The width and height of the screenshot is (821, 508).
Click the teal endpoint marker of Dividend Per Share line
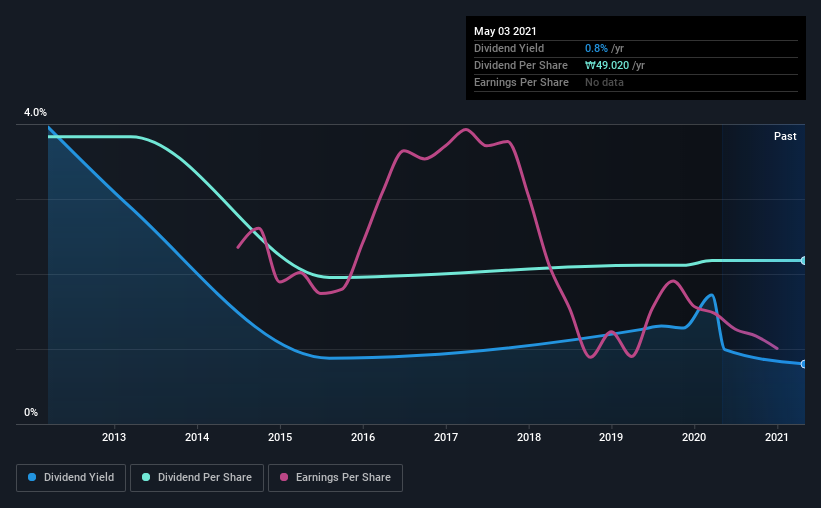tap(803, 260)
